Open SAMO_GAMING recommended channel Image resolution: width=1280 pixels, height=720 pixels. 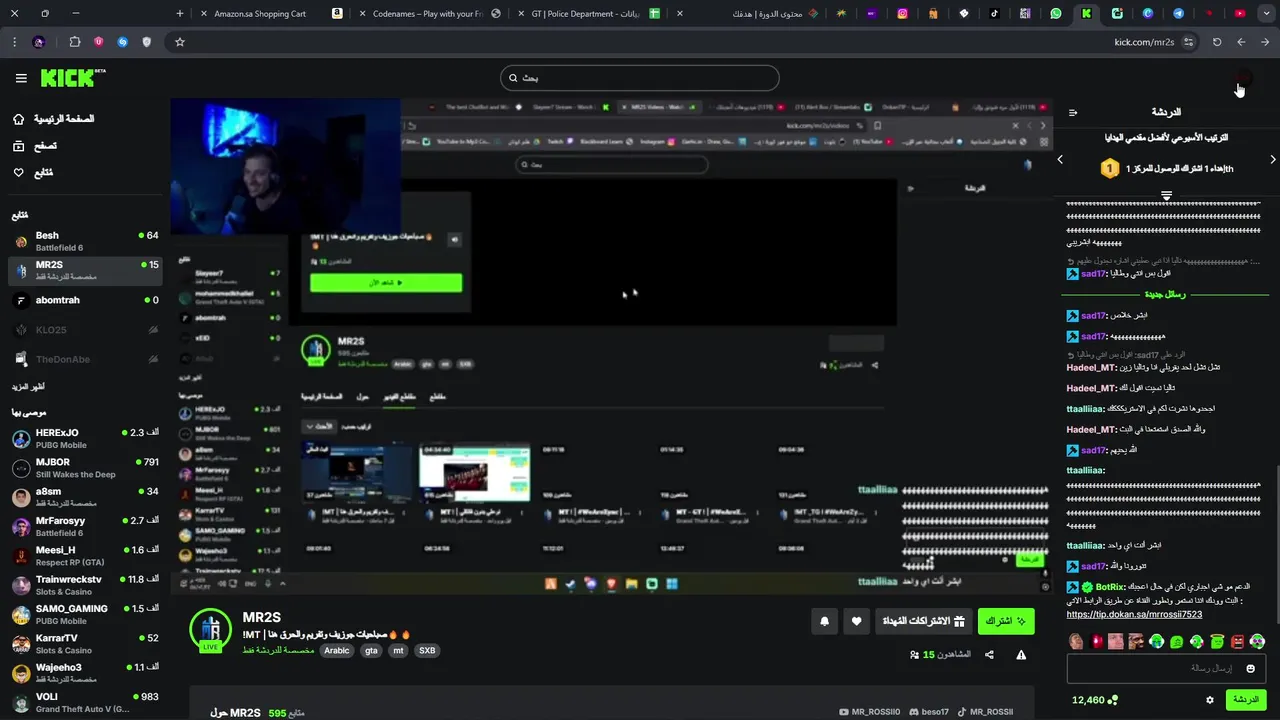coord(85,614)
